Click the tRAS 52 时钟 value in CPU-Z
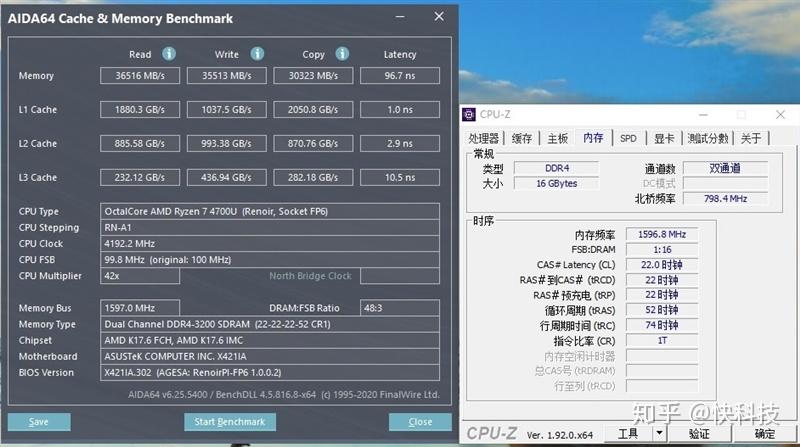800x447 pixels. 662,310
